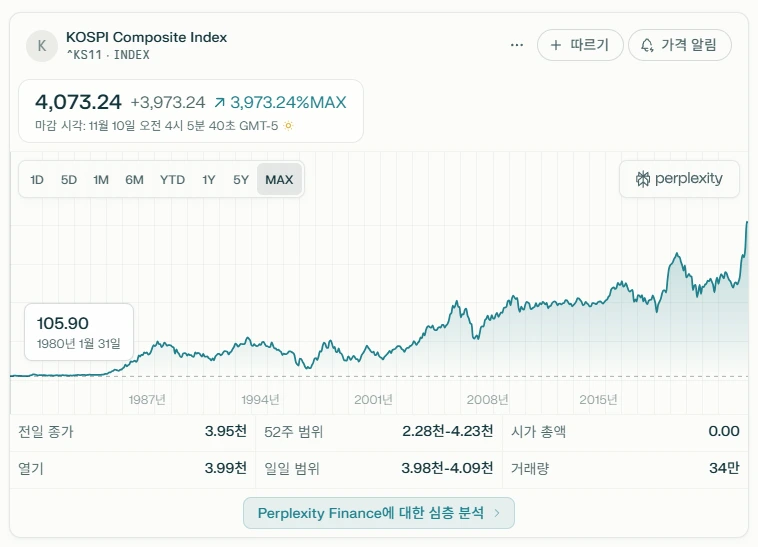758x547 pixels.
Task: Select the 1Y chart range
Action: coord(209,180)
